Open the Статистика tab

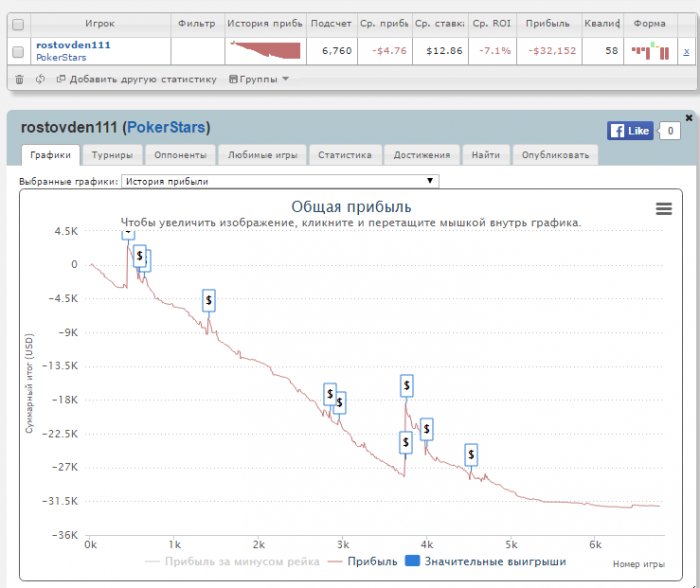(345, 155)
